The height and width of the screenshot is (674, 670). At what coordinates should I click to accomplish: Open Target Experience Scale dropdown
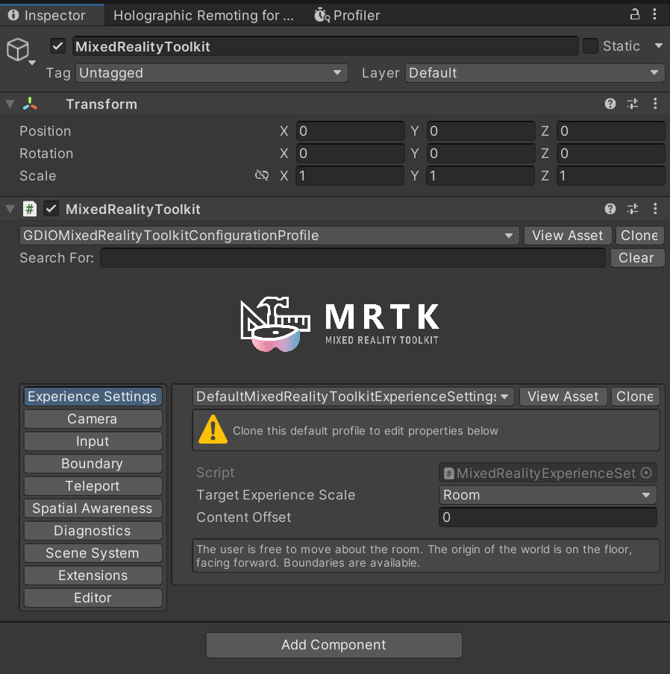tap(547, 495)
